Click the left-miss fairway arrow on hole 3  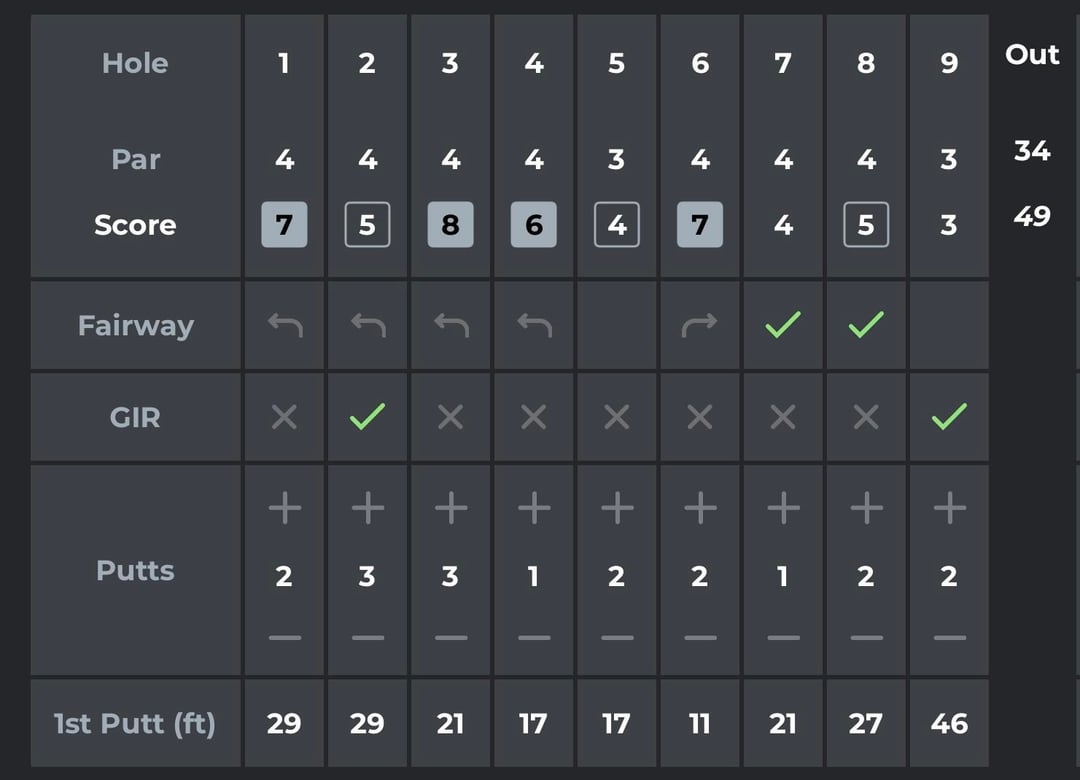tap(450, 325)
